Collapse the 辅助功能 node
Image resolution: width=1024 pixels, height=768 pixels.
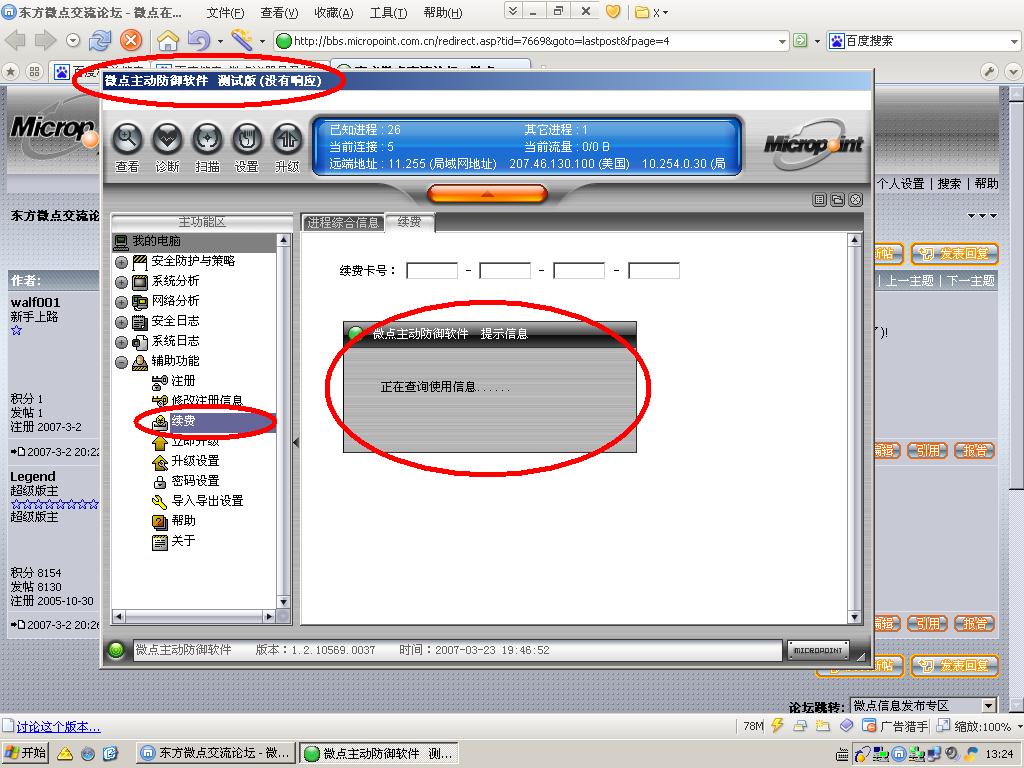click(x=121, y=362)
